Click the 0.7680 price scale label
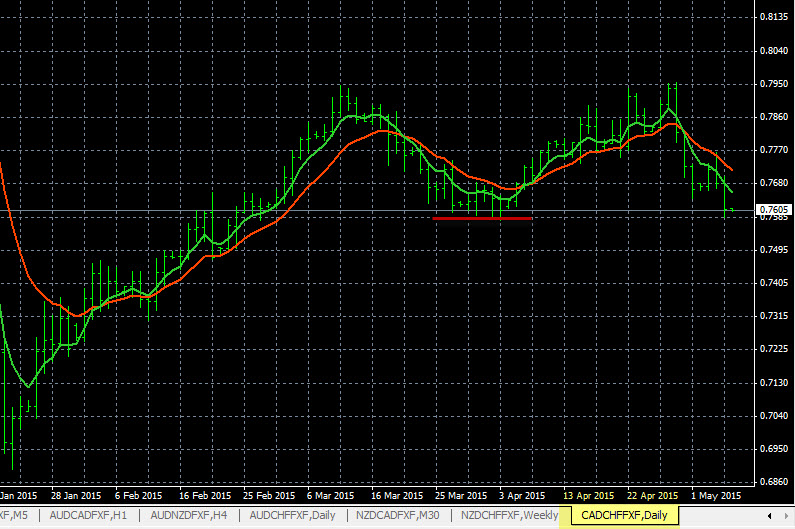This screenshot has width=795, height=529. tap(774, 183)
